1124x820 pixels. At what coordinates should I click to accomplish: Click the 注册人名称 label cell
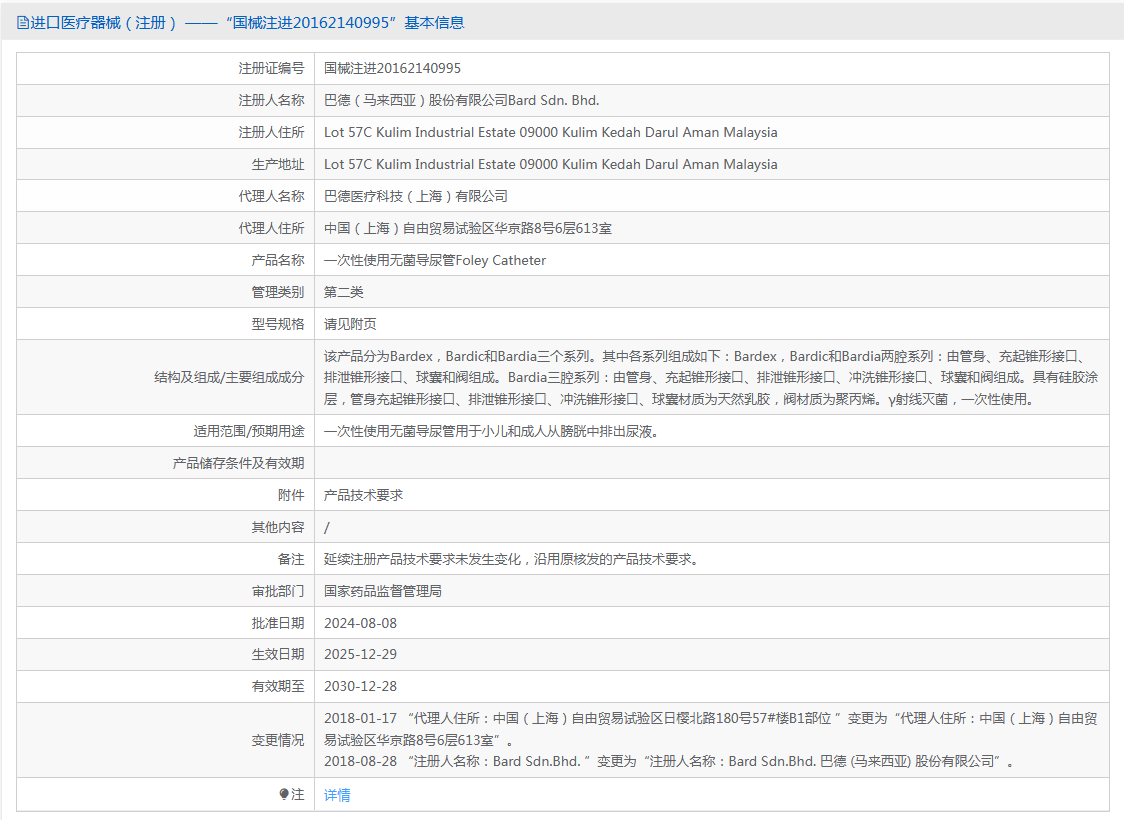click(166, 100)
